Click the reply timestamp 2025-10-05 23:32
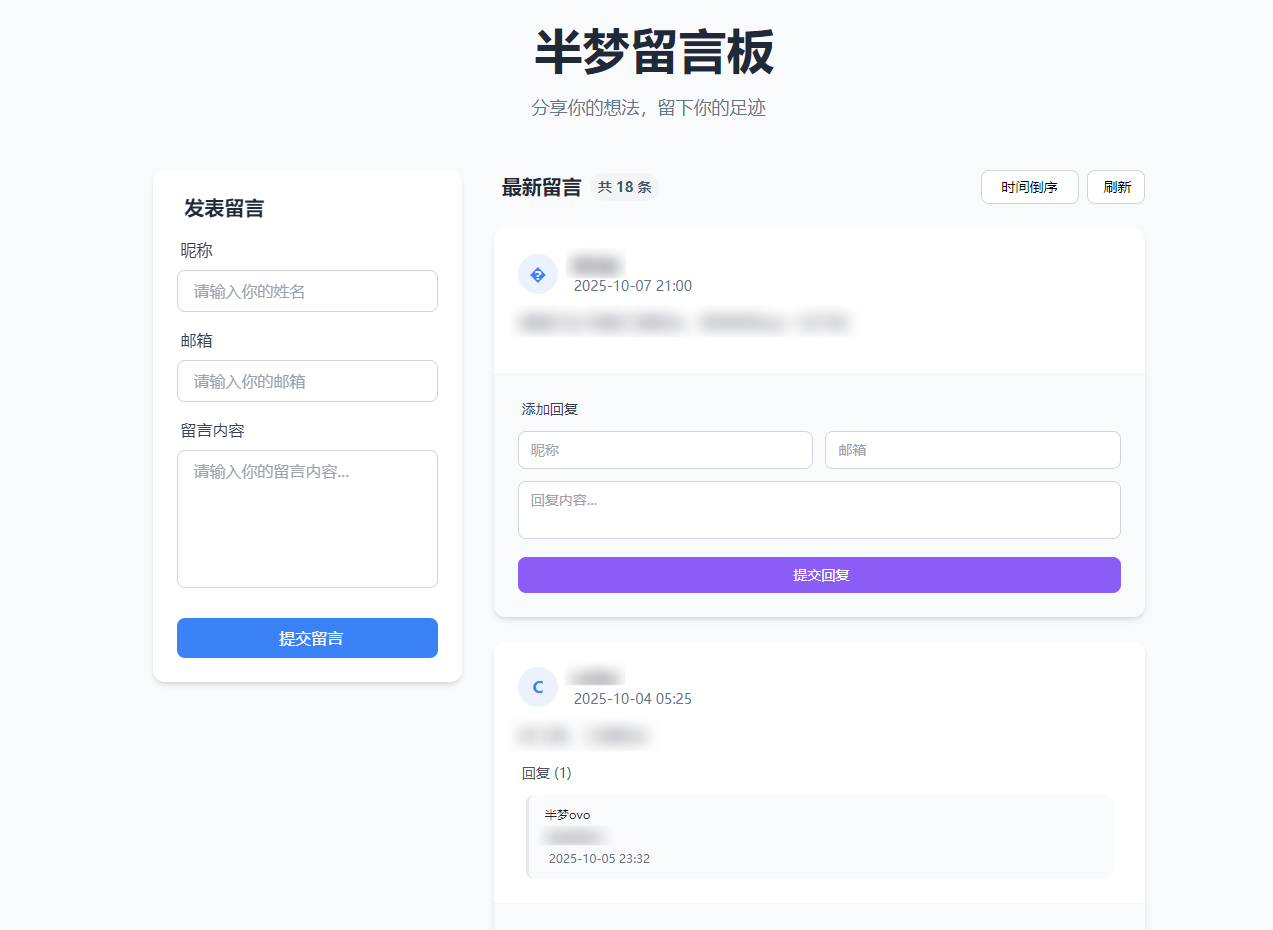Image resolution: width=1273 pixels, height=930 pixels. pyautogui.click(x=599, y=859)
